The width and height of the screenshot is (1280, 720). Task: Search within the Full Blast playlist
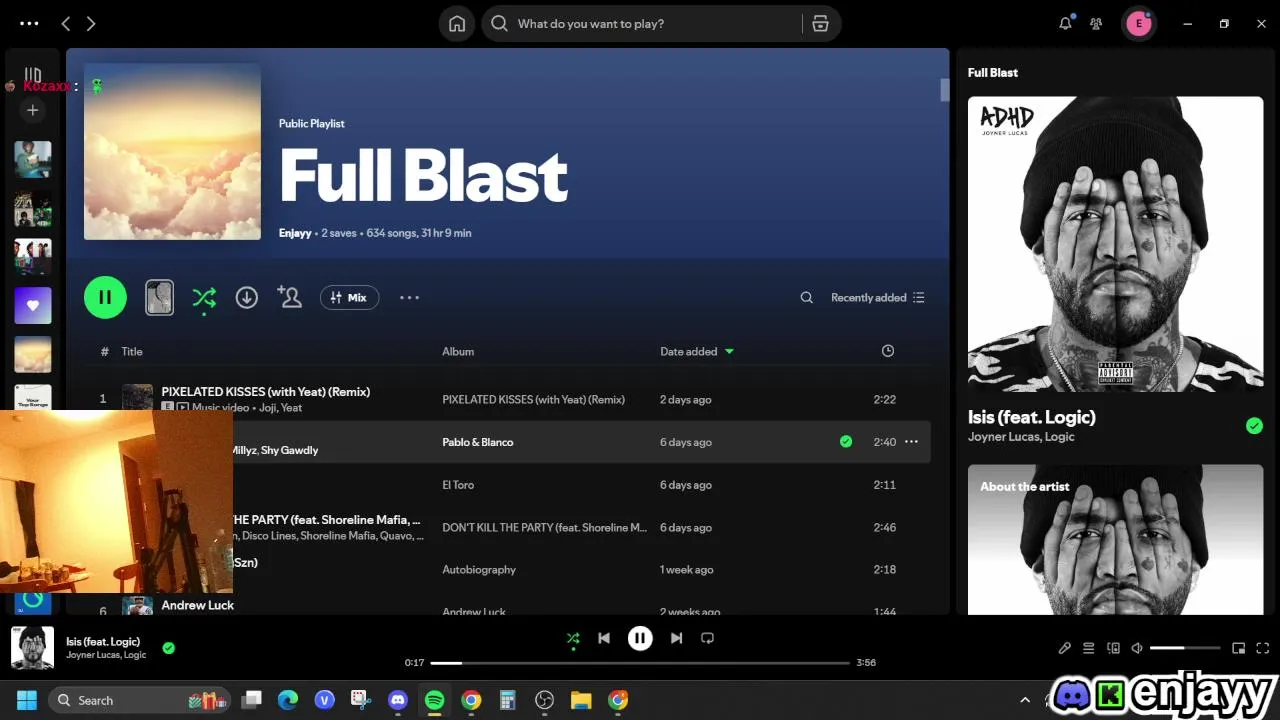point(806,297)
